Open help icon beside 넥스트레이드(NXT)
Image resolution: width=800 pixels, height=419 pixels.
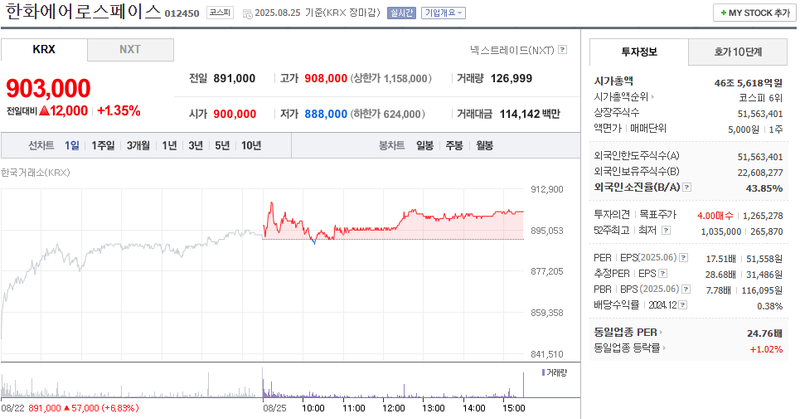click(562, 50)
